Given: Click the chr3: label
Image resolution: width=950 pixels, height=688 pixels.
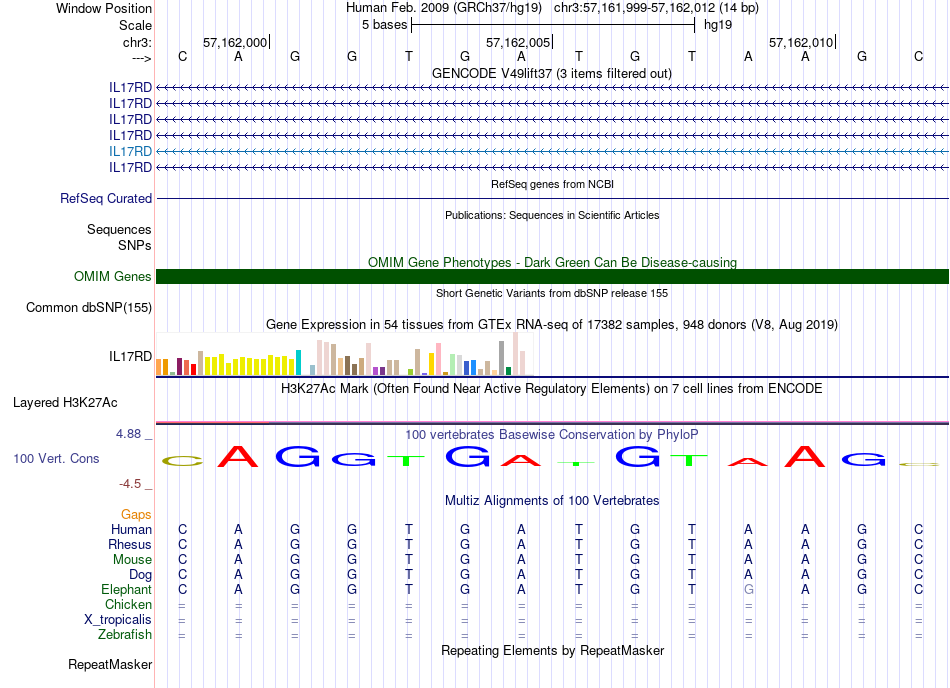Looking at the screenshot, I should (x=137, y=42).
